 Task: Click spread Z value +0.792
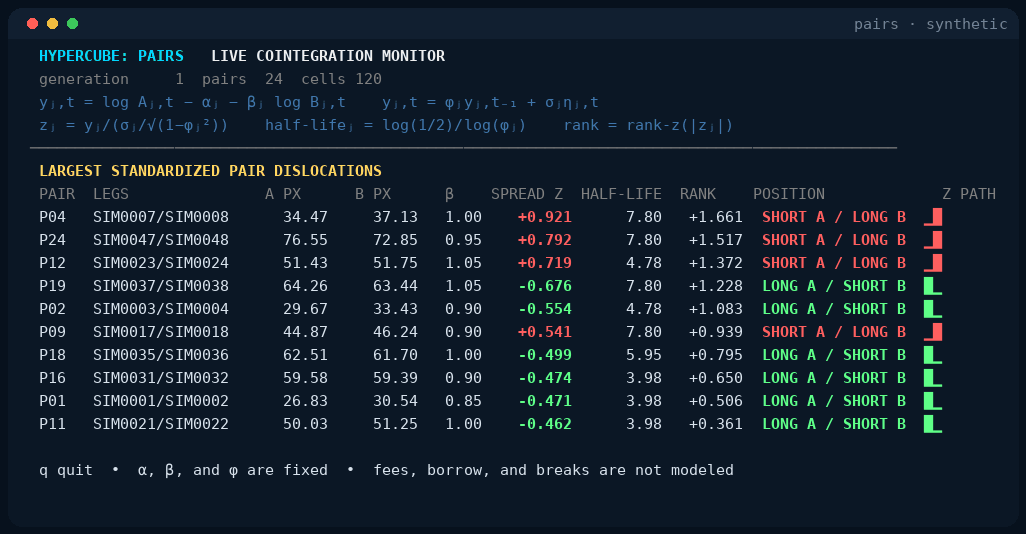tap(544, 240)
